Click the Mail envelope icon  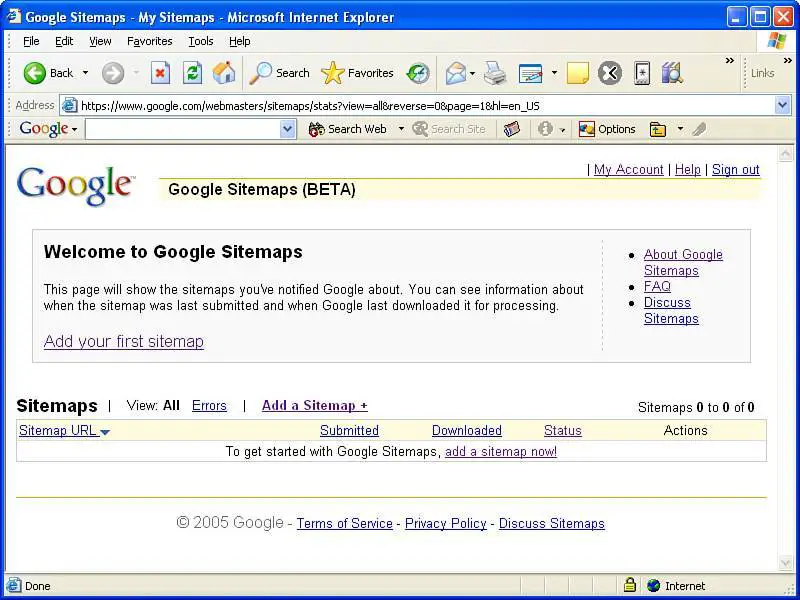pyautogui.click(x=456, y=73)
